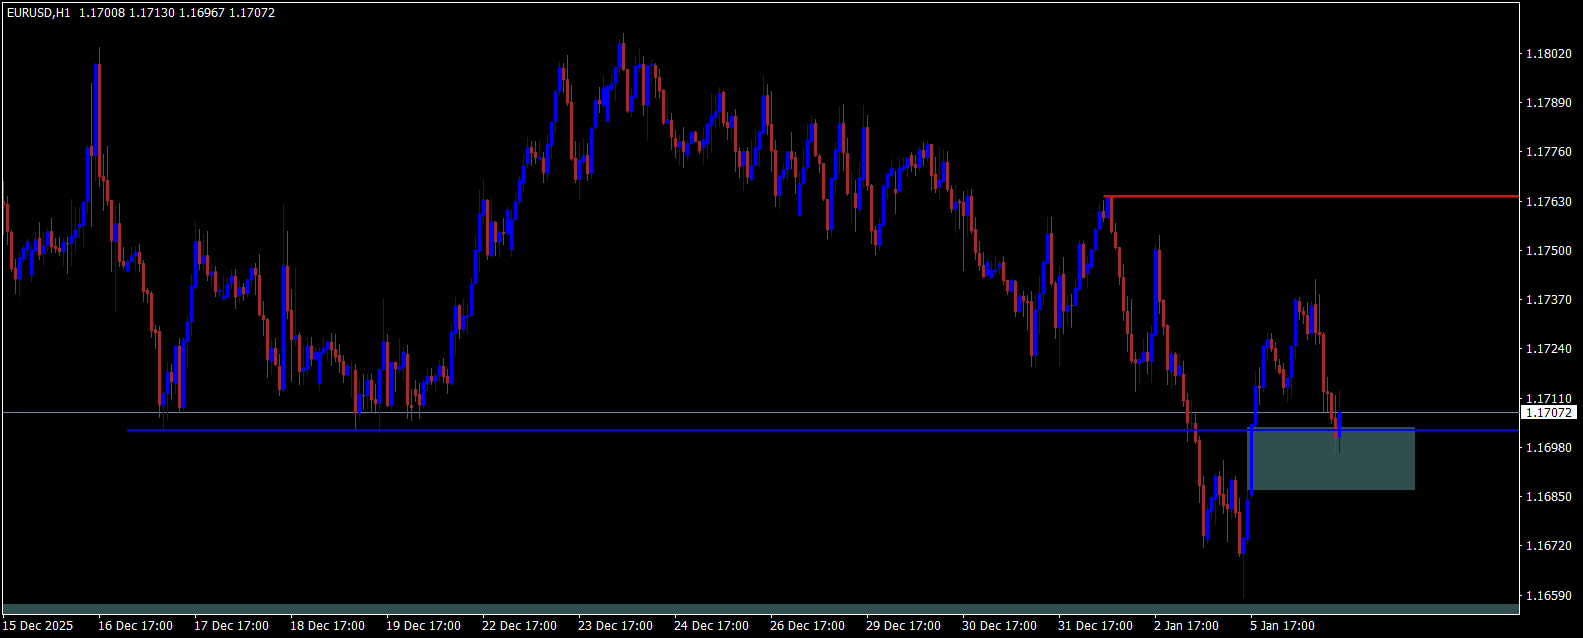Click the current price label 1.17072
This screenshot has width=1583, height=638.
pos(1548,412)
